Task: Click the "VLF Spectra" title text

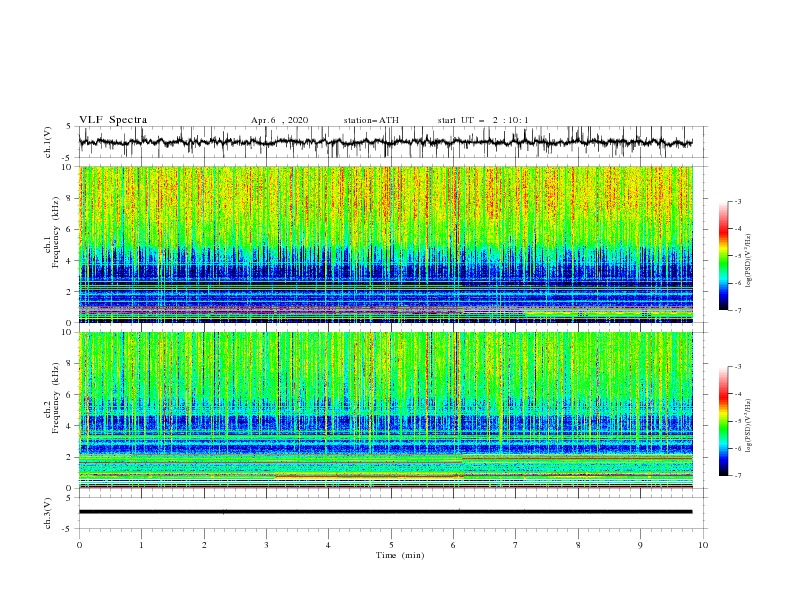Action: pos(113,120)
